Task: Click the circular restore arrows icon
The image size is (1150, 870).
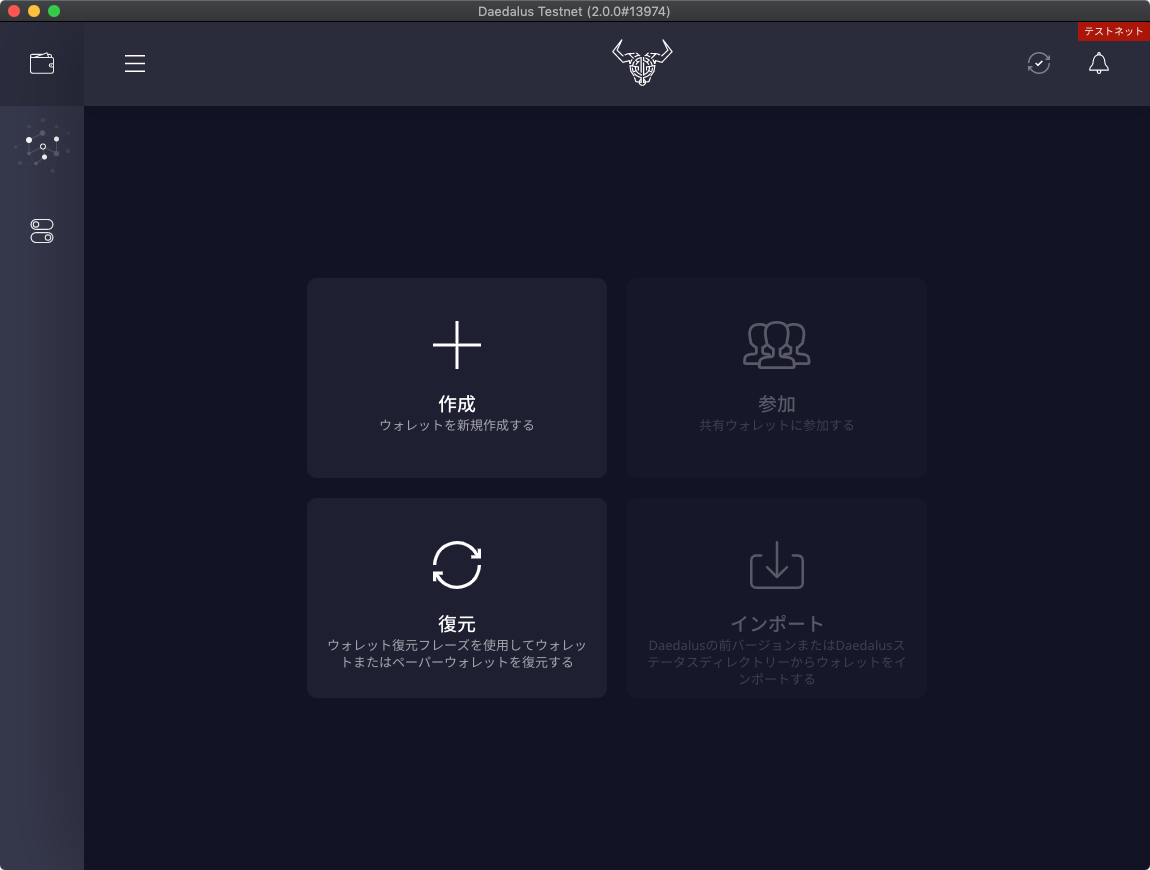Action: 456,563
